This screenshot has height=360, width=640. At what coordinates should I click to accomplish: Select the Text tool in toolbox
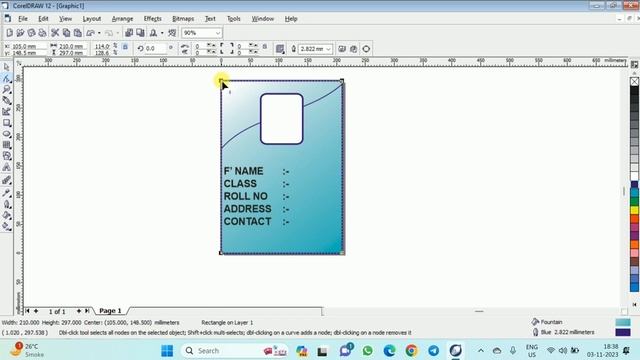tap(7, 167)
